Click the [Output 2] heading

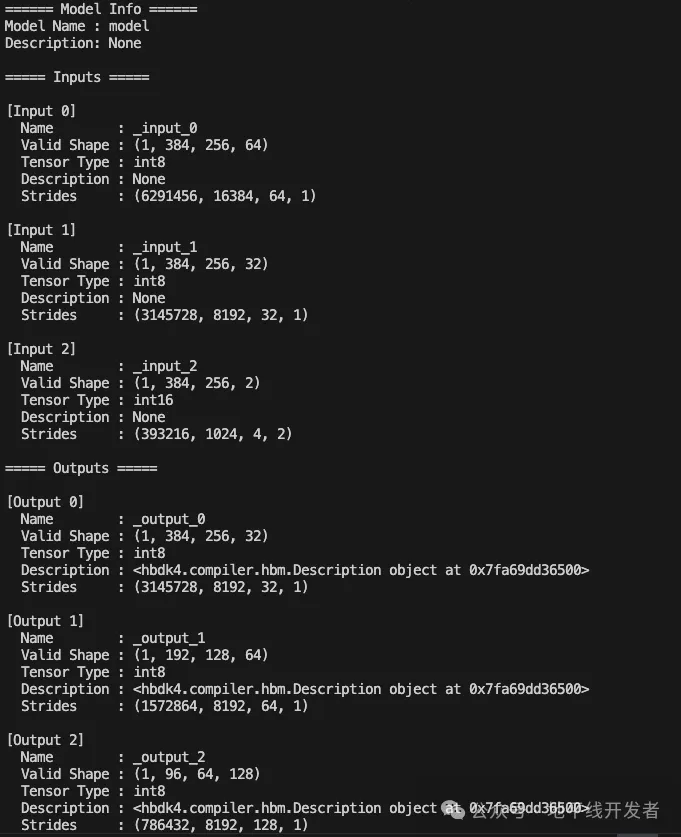(x=45, y=740)
